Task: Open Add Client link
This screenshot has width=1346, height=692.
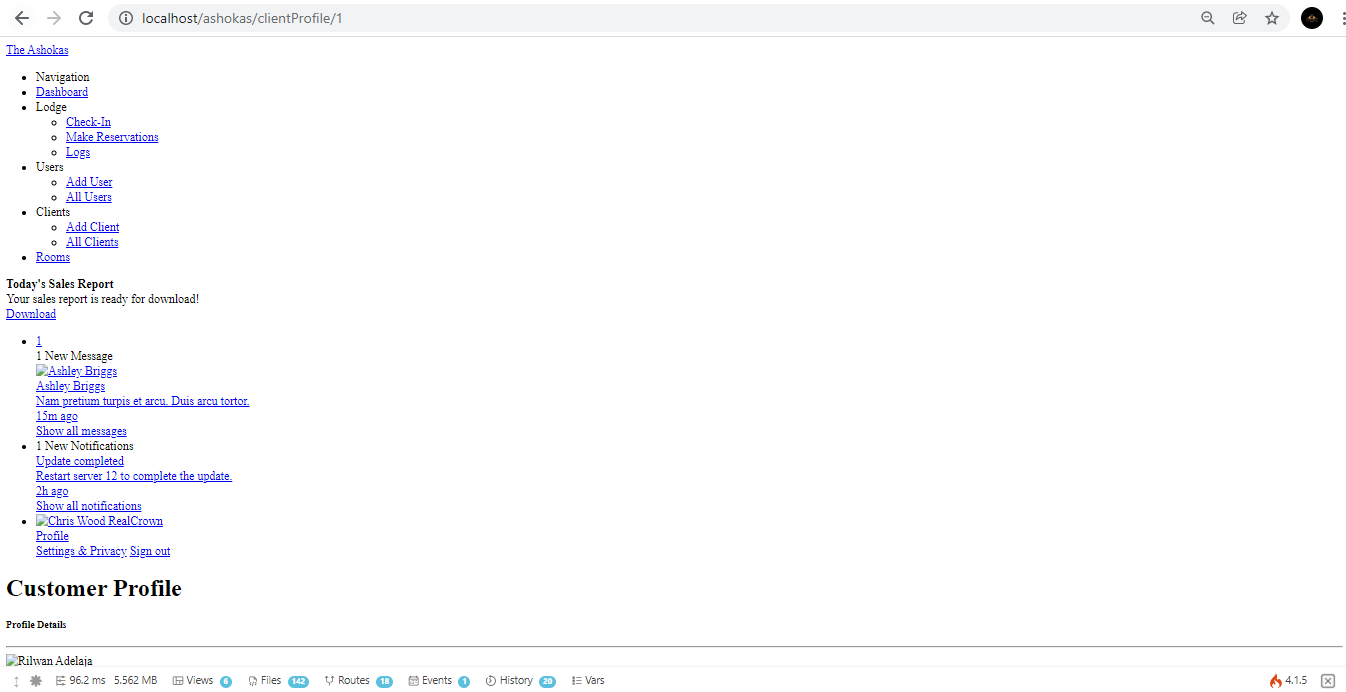Action: [x=92, y=227]
